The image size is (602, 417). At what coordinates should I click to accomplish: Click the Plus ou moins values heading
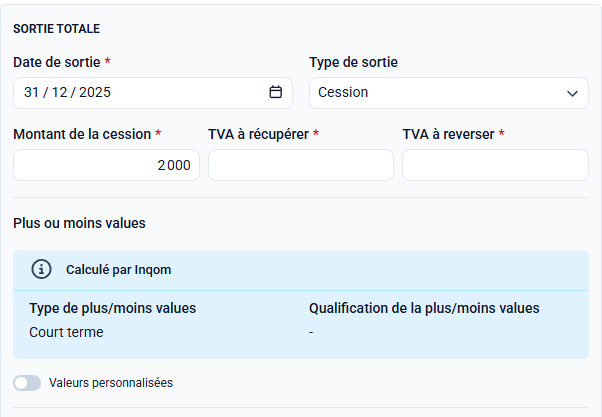pyautogui.click(x=79, y=223)
